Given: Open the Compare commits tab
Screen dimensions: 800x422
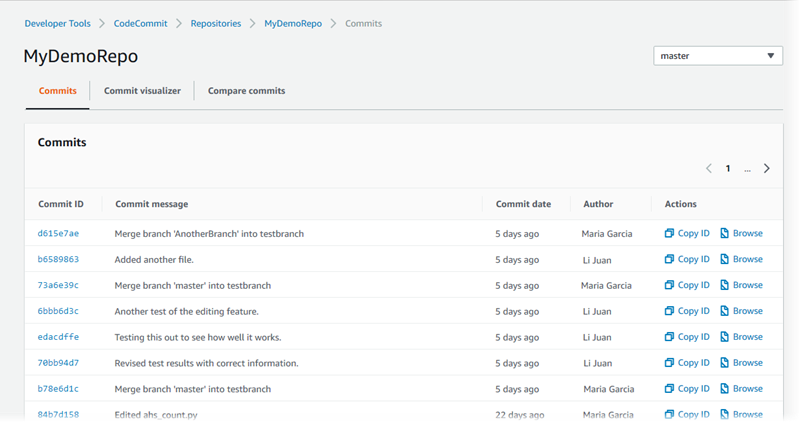Looking at the screenshot, I should coord(246,91).
